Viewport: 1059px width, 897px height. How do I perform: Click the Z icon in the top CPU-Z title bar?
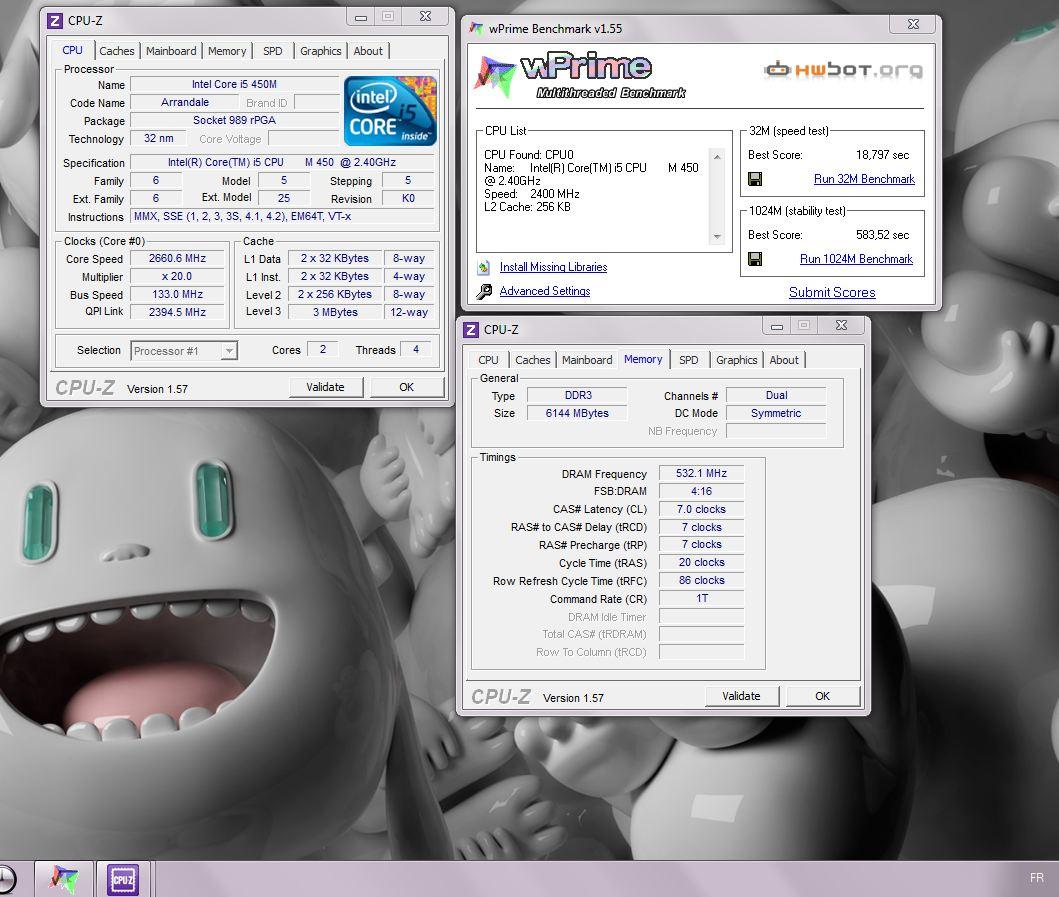(55, 21)
